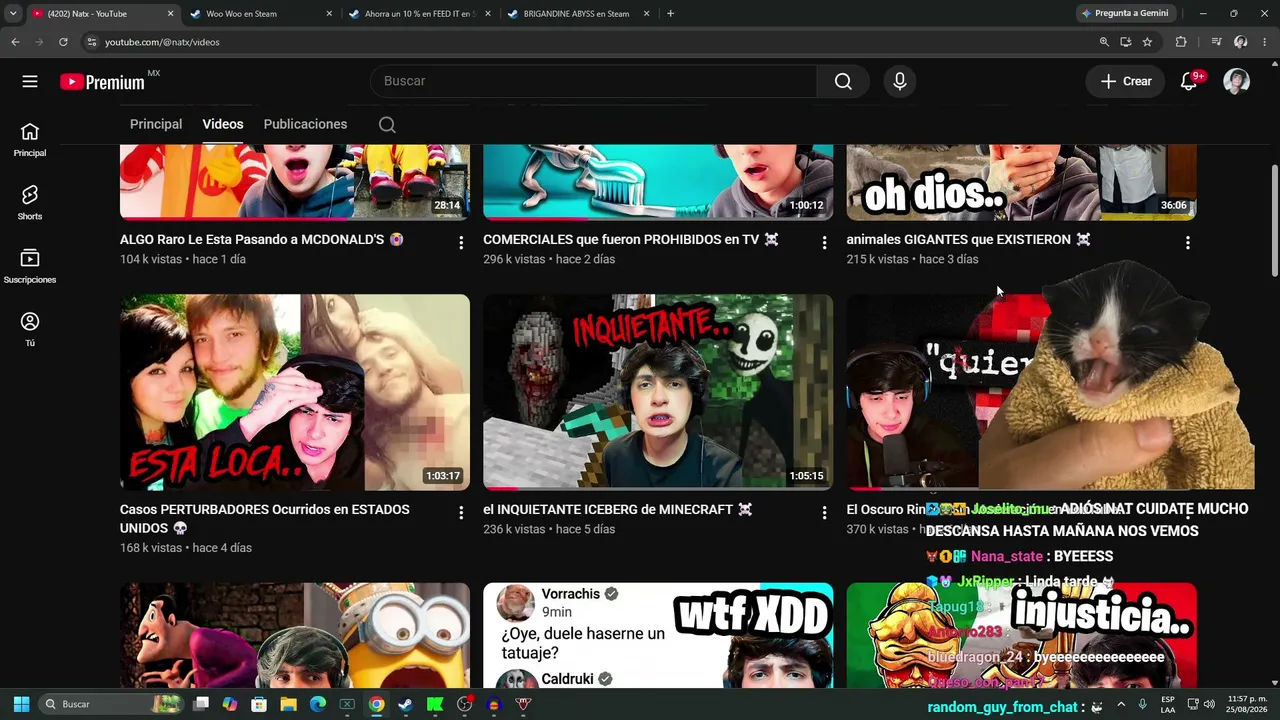Open File Explorer from the taskbar
The image size is (1280, 720).
[288, 704]
